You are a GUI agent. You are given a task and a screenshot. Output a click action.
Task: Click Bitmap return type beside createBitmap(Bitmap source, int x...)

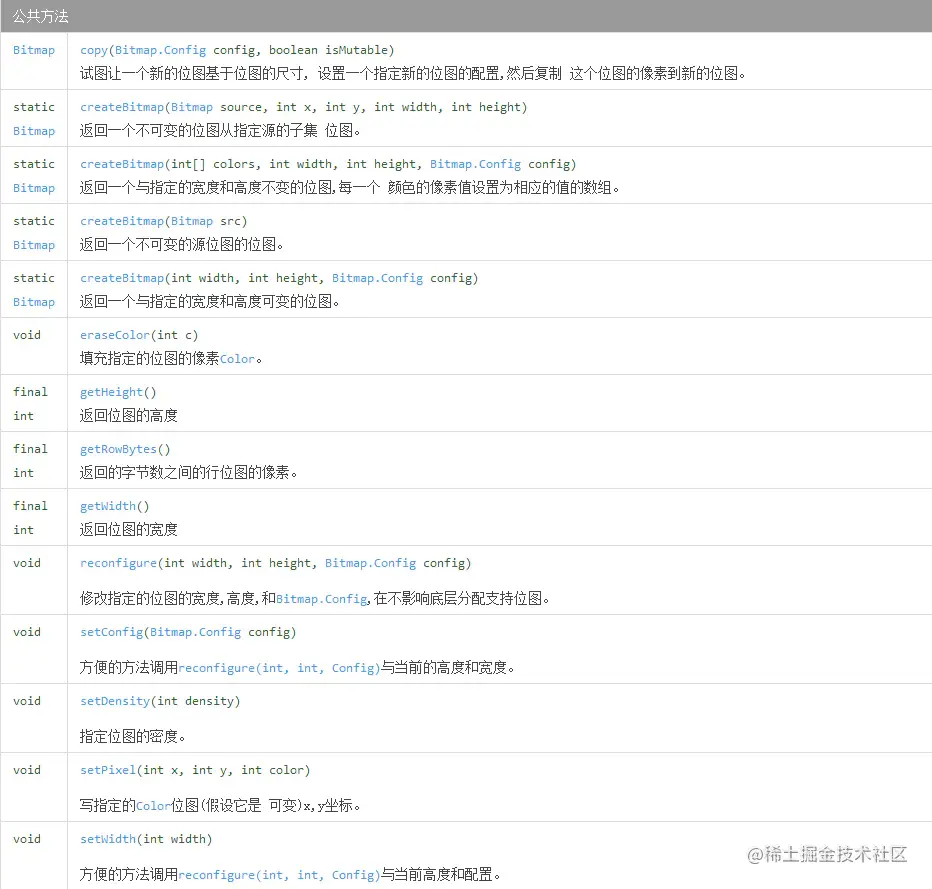pyautogui.click(x=34, y=131)
